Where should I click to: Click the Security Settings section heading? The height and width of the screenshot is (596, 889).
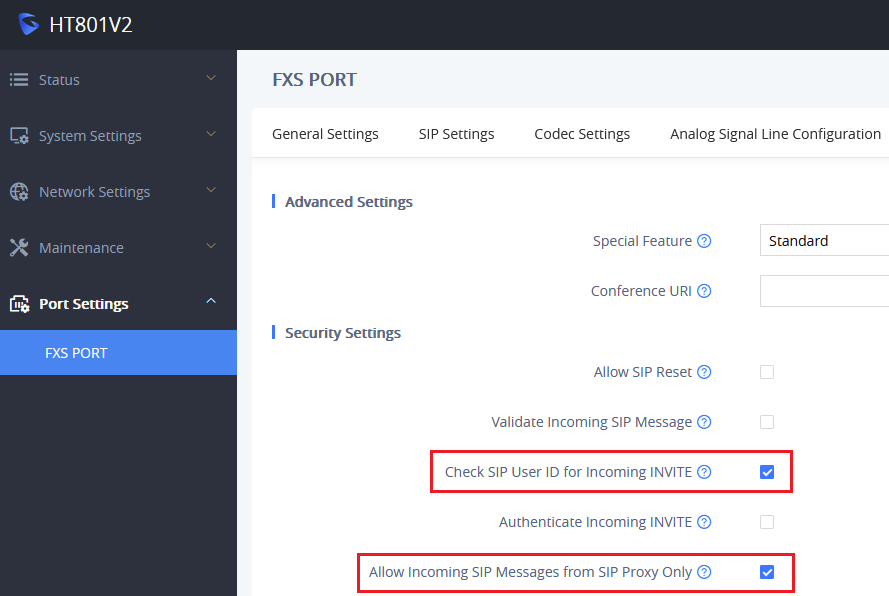(342, 333)
